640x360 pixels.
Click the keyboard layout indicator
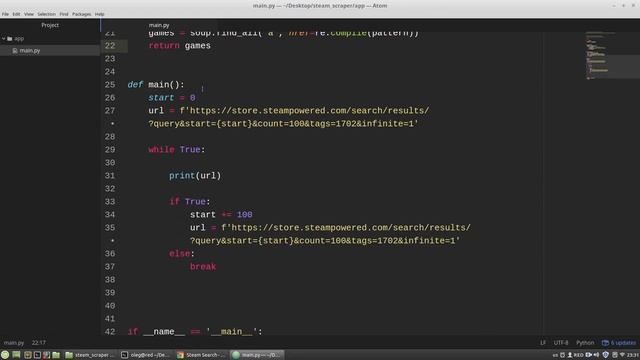click(x=555, y=355)
